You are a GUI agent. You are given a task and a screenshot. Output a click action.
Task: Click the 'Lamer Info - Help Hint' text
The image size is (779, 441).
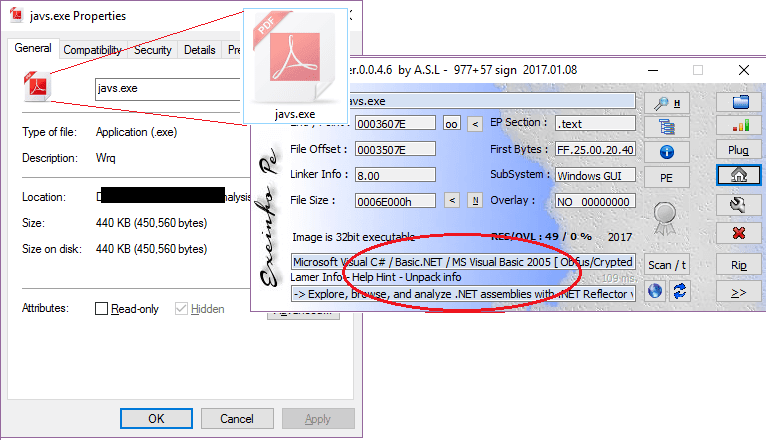point(343,277)
